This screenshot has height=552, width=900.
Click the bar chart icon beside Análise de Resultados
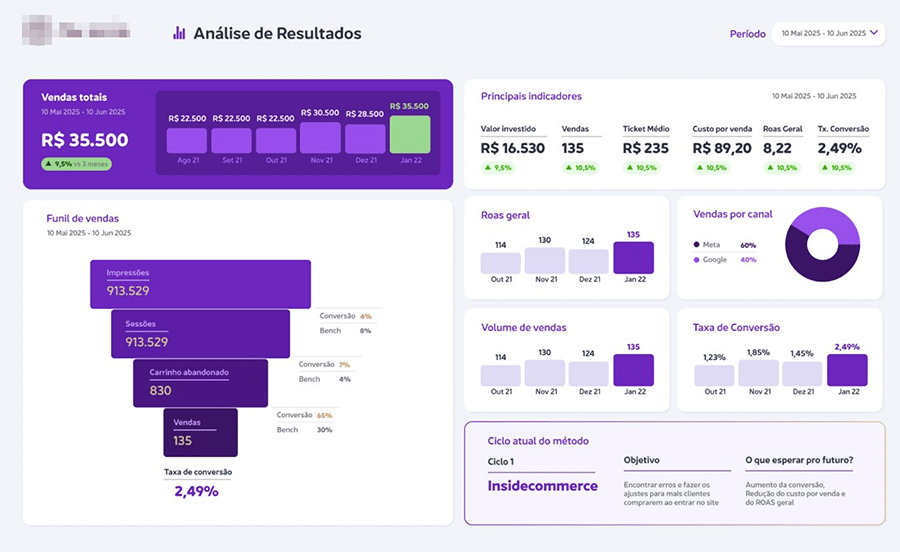179,33
